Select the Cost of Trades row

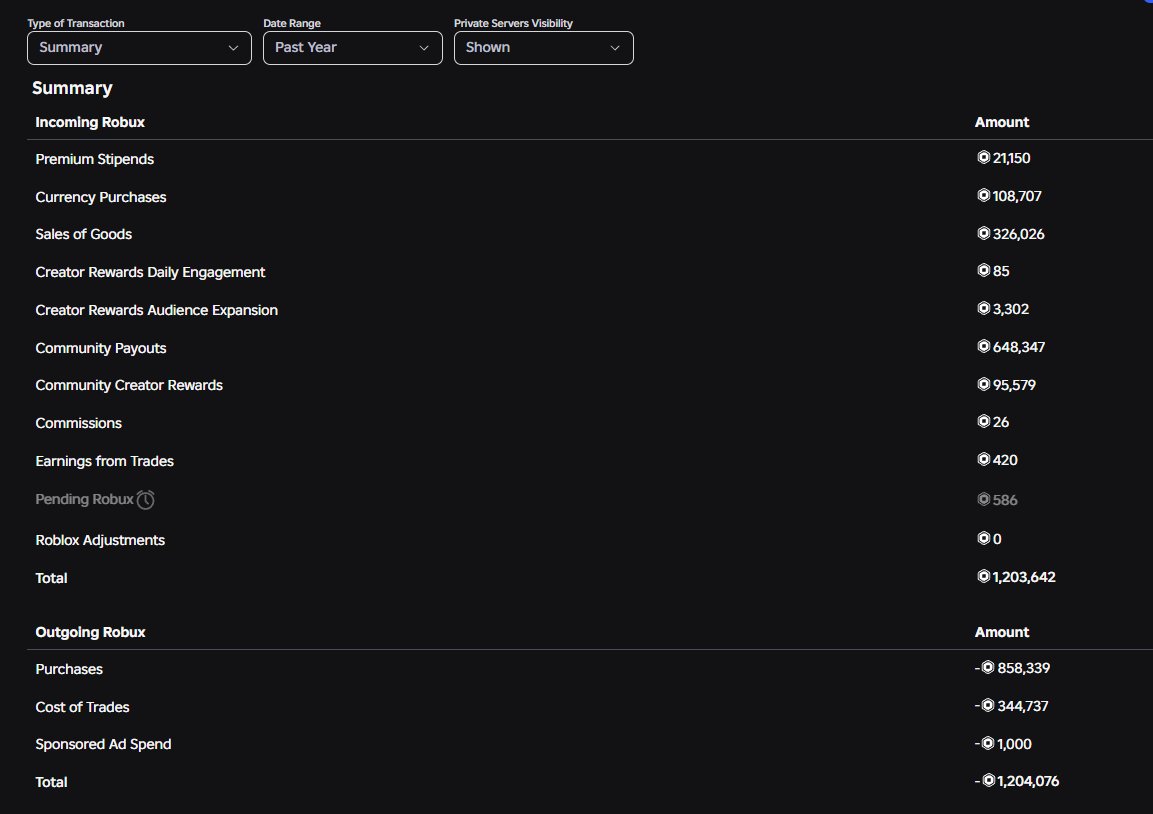tap(590, 707)
